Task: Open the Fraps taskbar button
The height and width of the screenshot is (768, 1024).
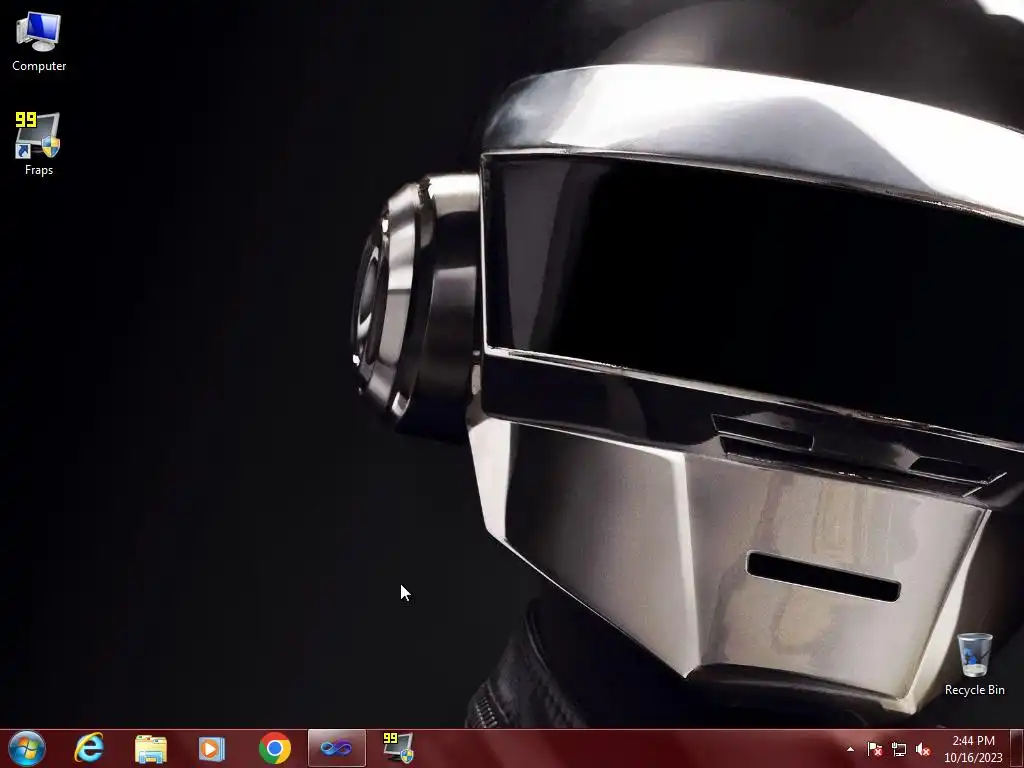Action: [398, 748]
